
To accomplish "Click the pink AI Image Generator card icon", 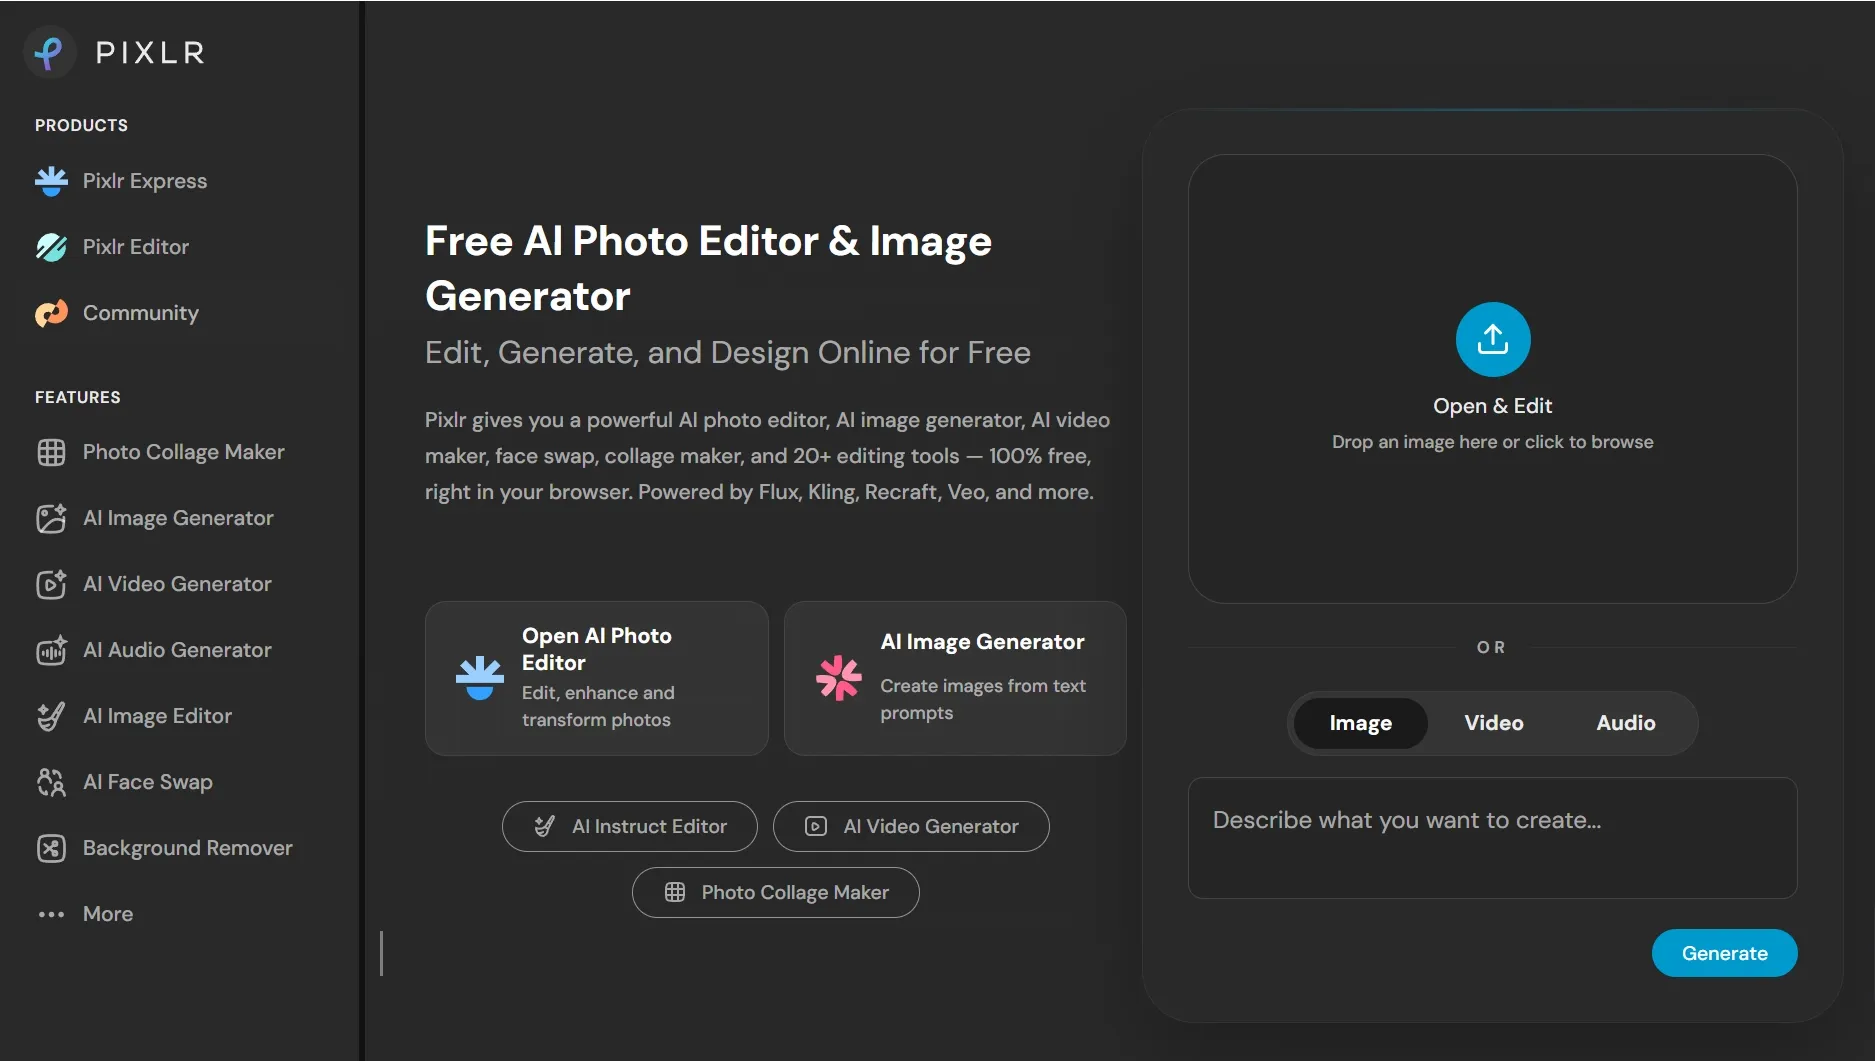I will pos(839,678).
